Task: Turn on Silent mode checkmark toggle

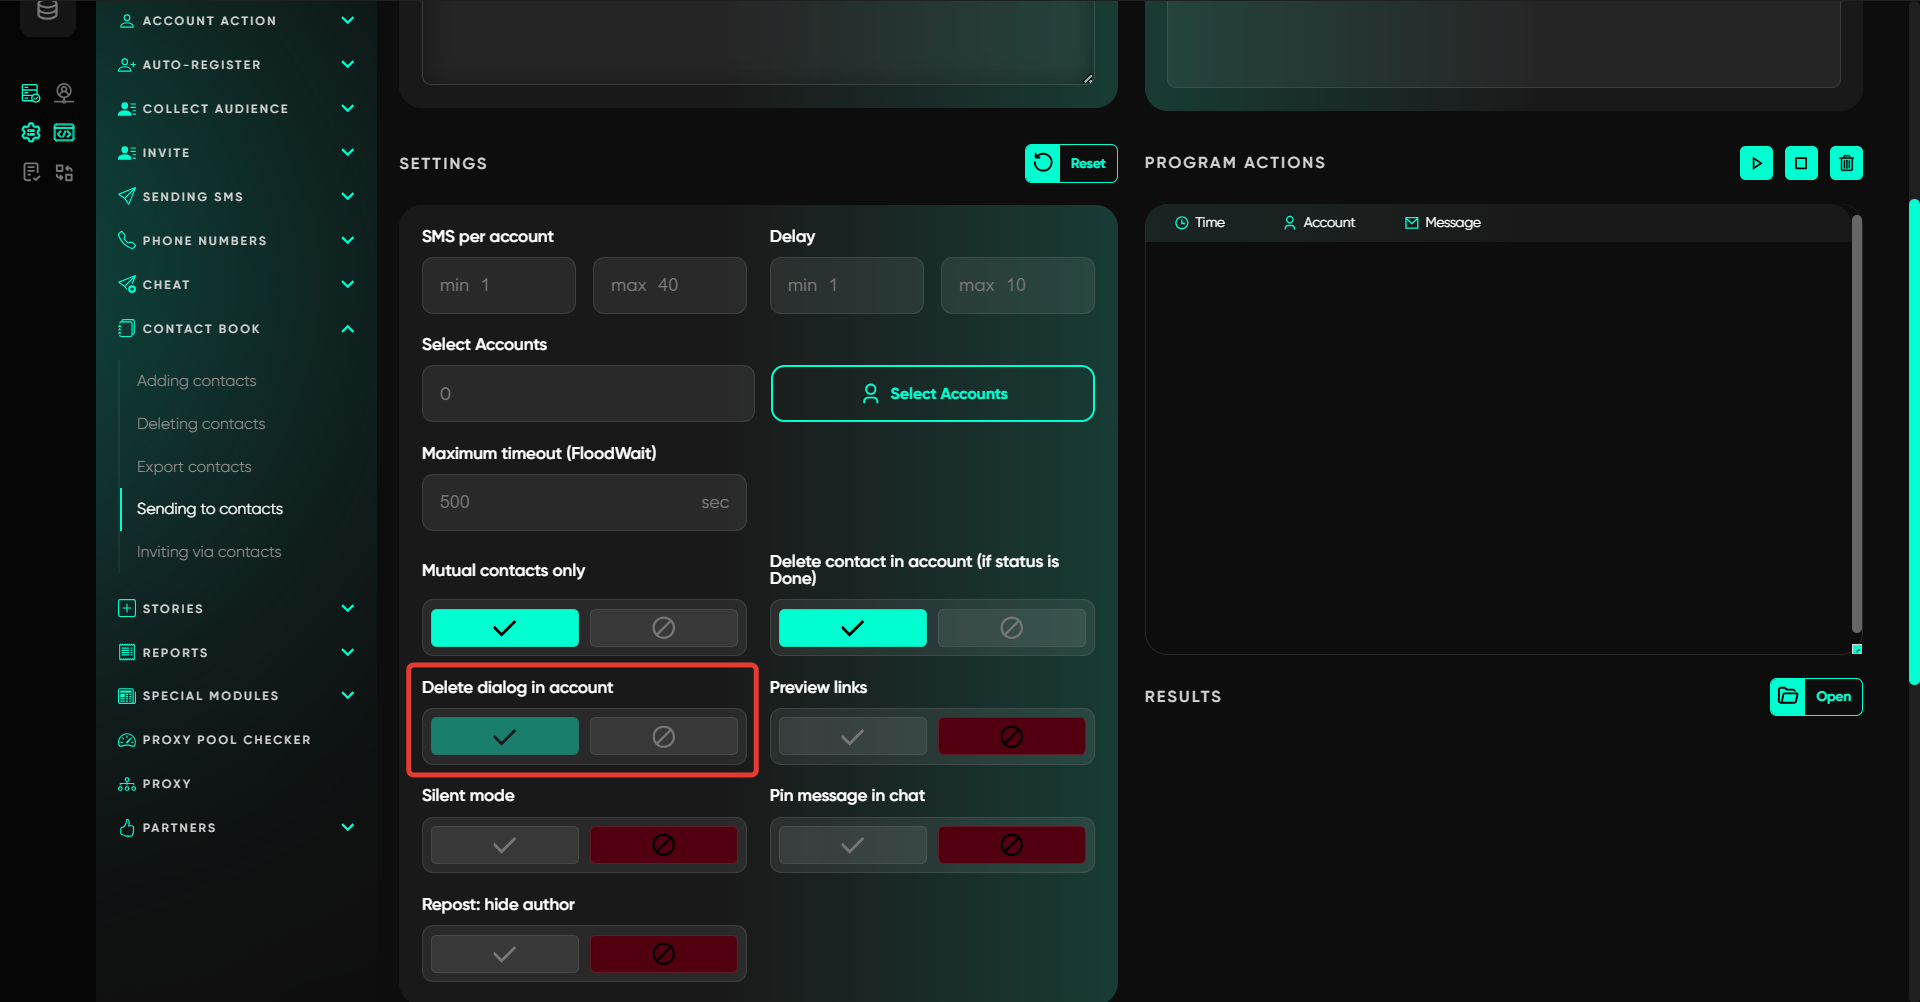Action: [504, 845]
